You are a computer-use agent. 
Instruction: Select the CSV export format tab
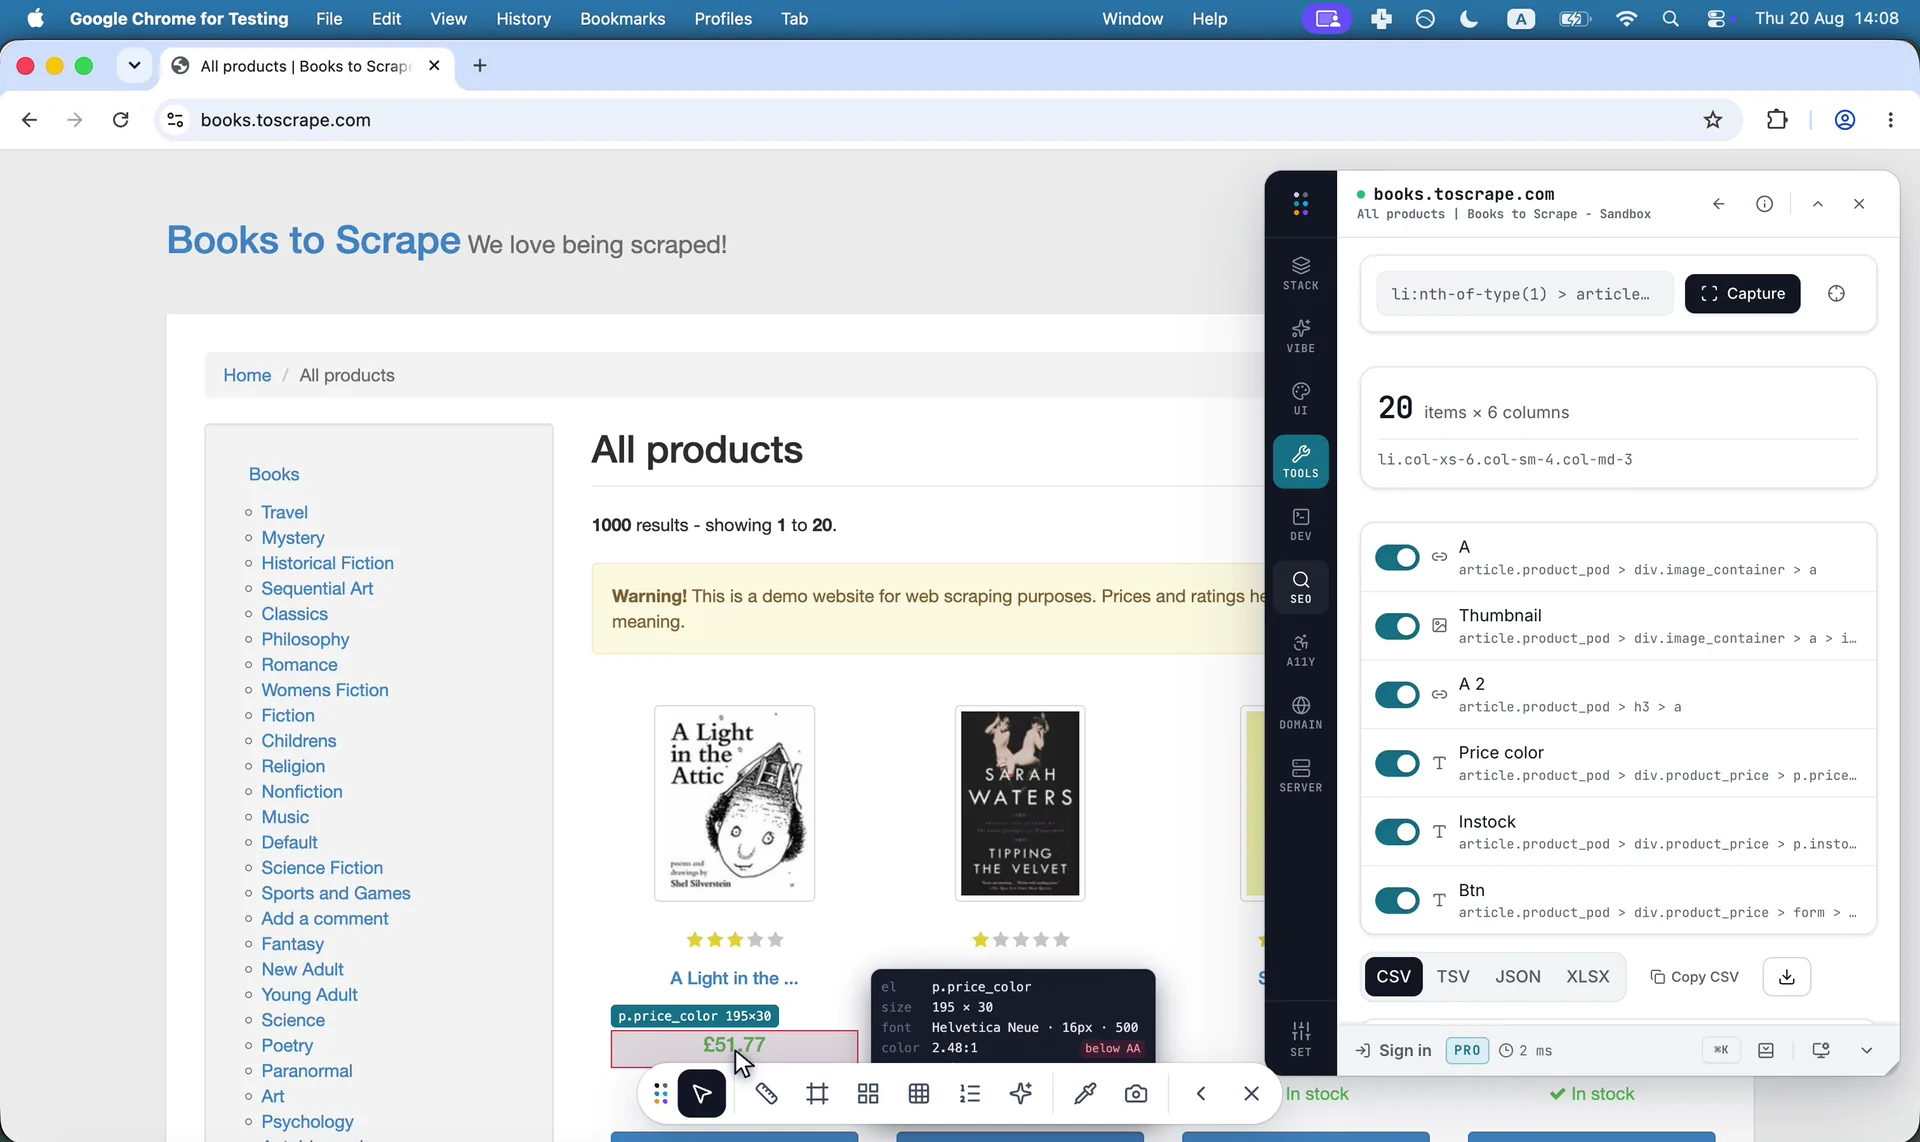[x=1393, y=977]
